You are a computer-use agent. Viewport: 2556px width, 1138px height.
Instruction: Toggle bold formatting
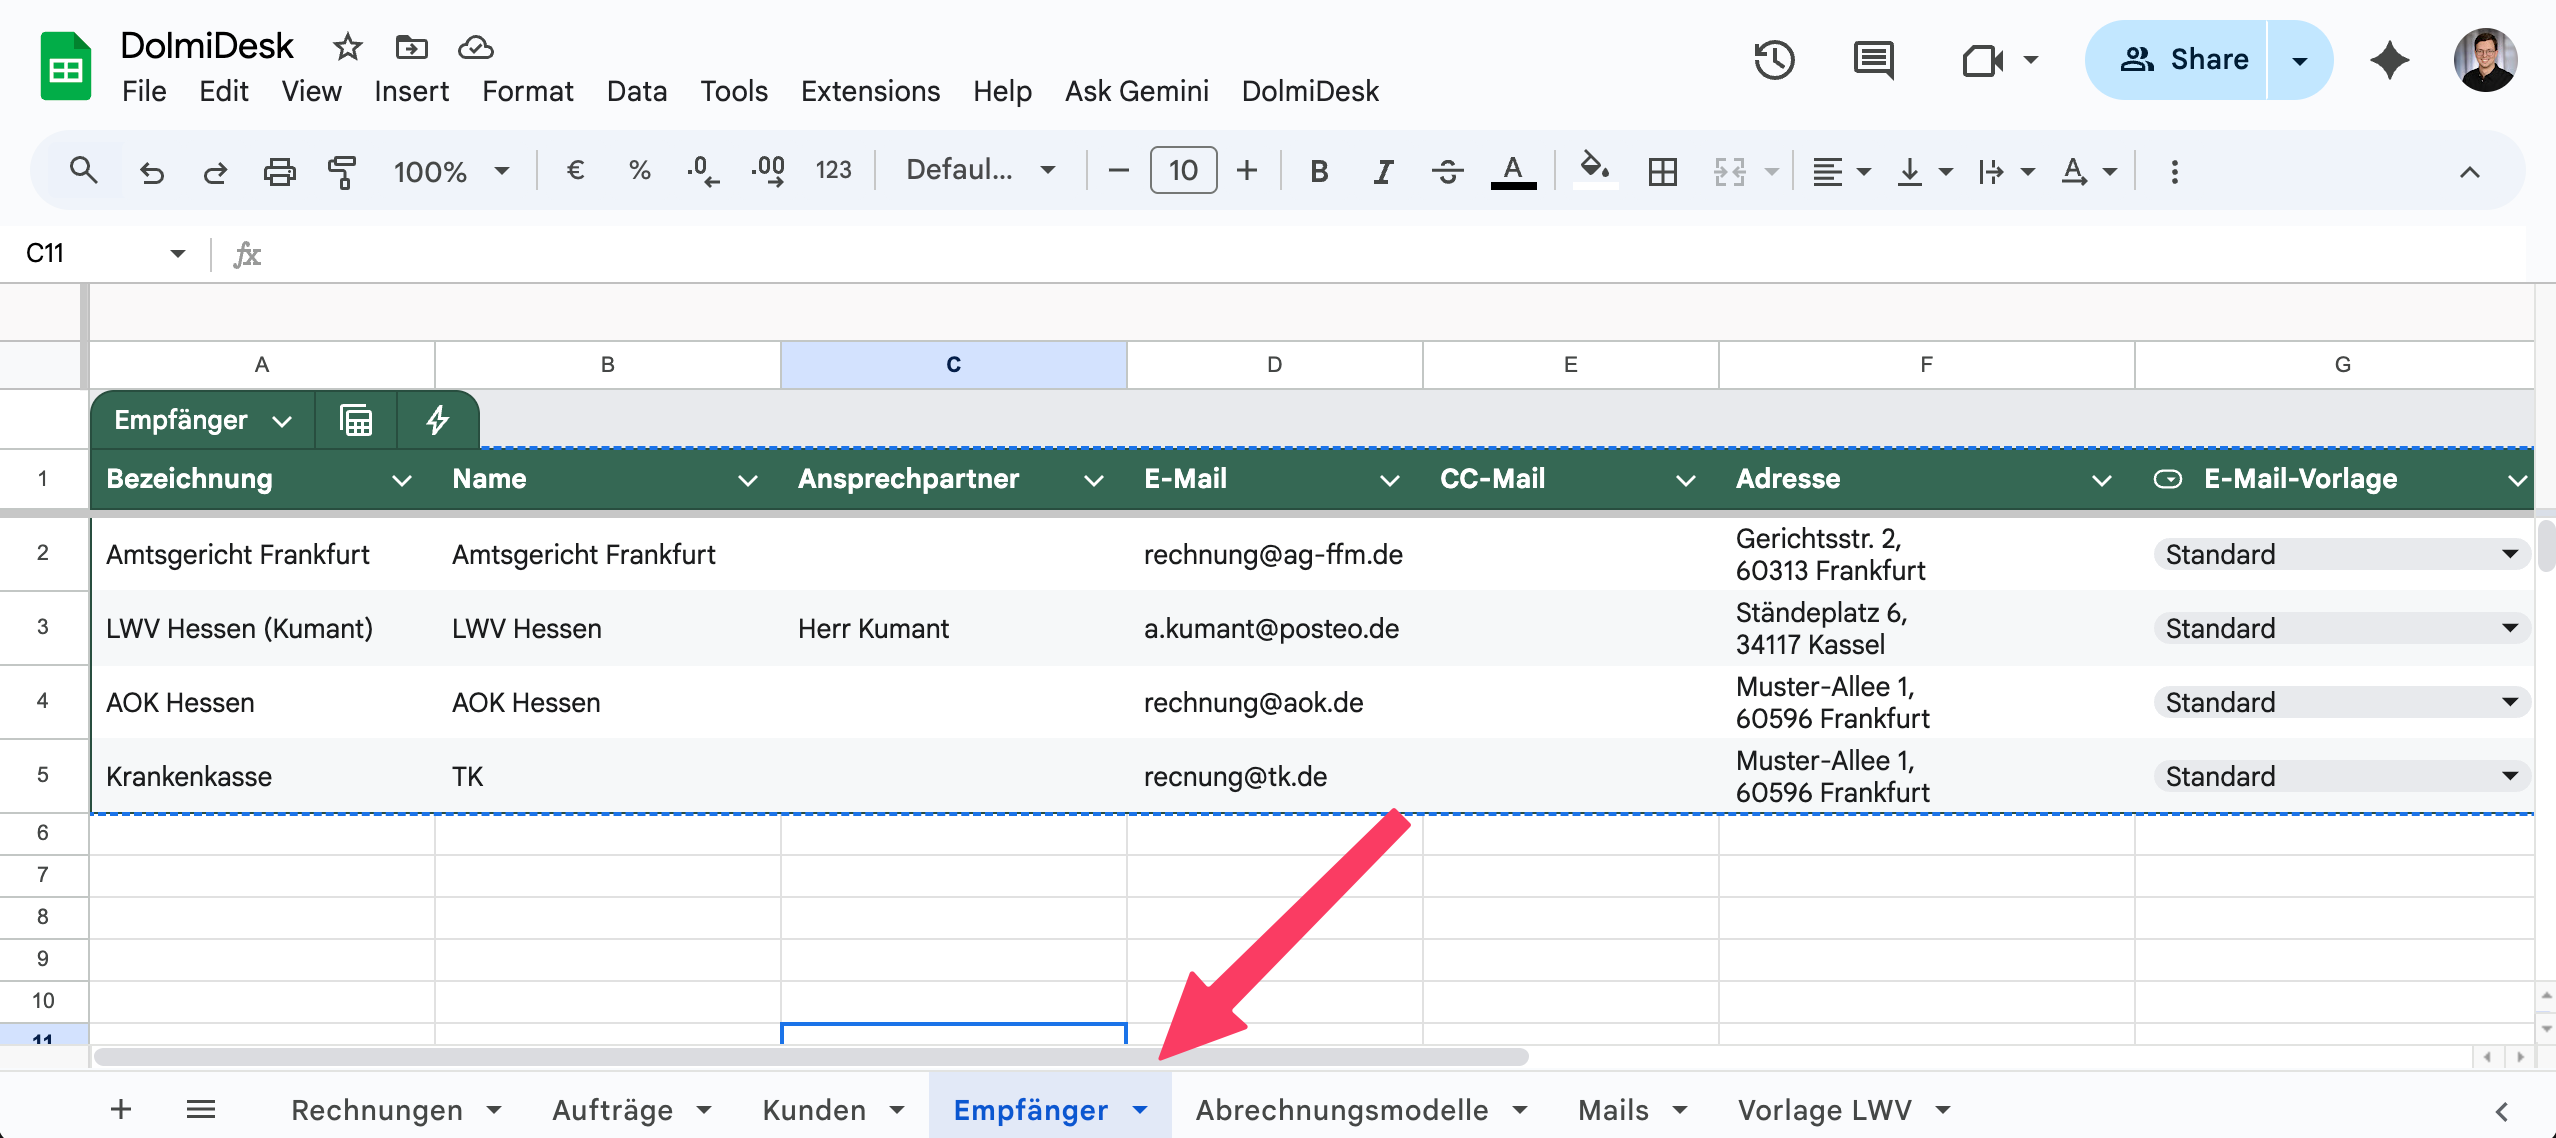coord(1319,171)
